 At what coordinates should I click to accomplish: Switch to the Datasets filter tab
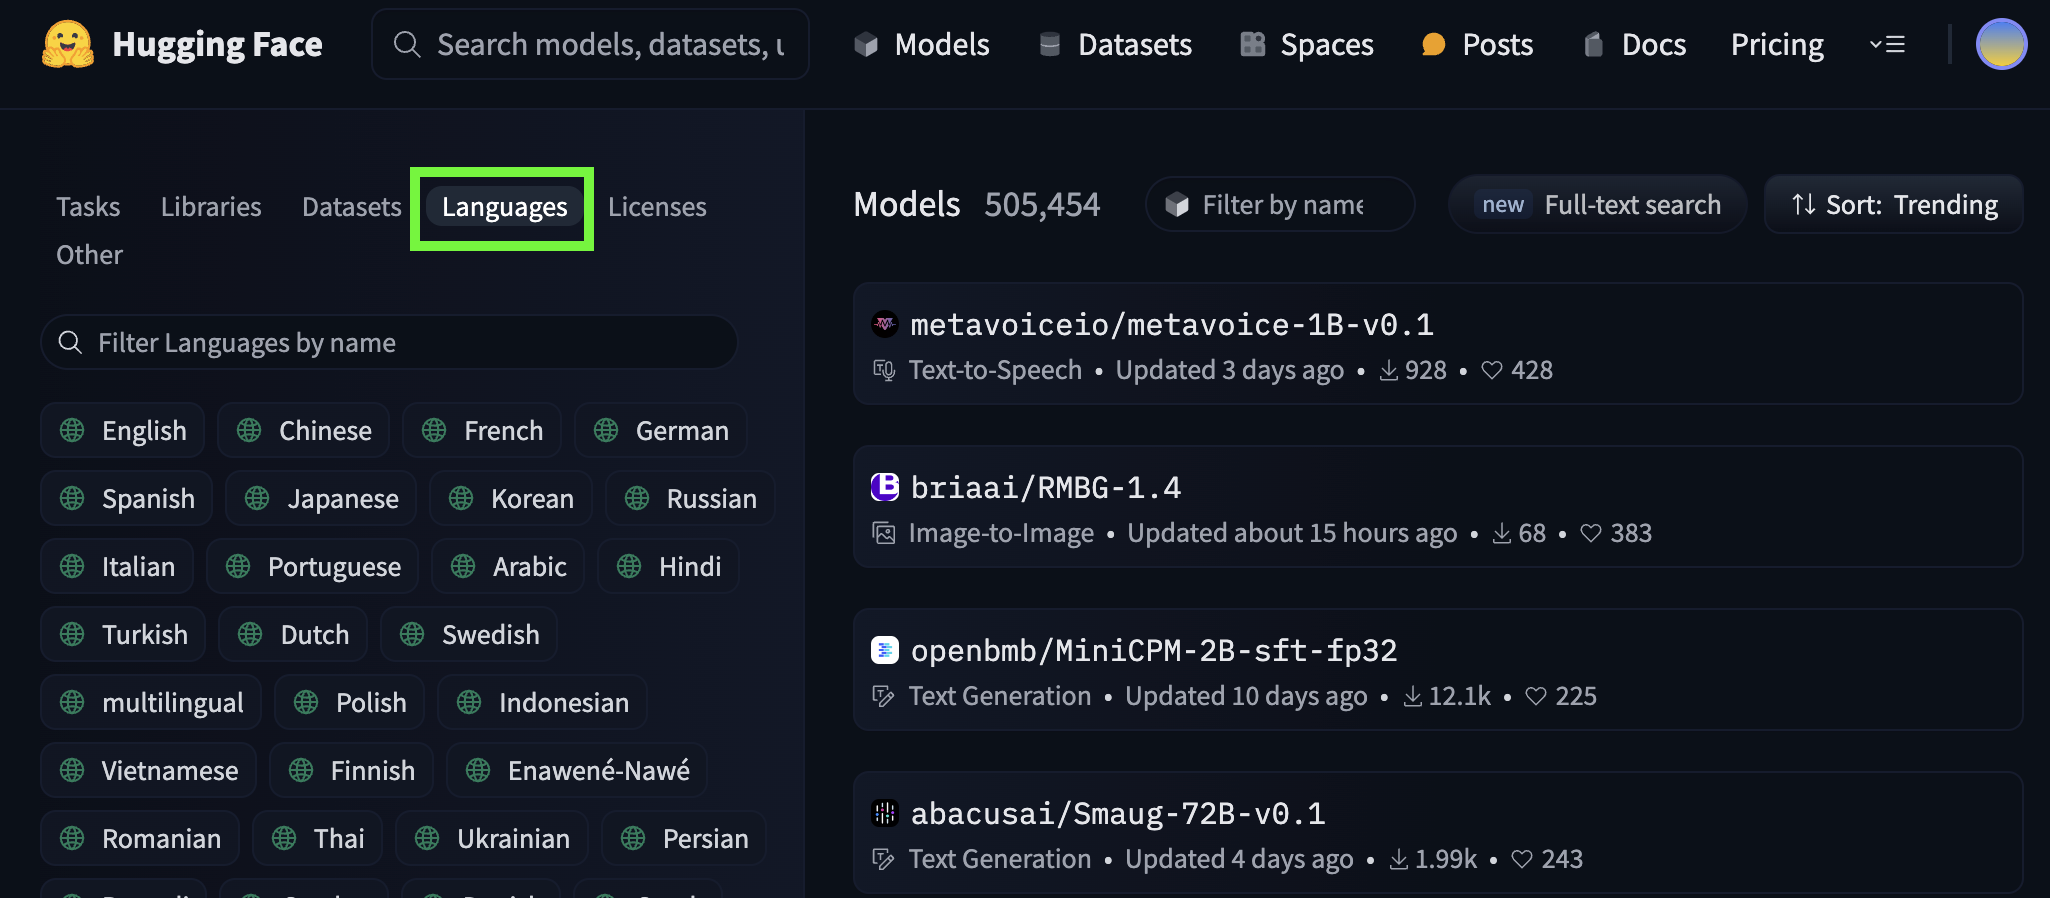click(x=352, y=207)
